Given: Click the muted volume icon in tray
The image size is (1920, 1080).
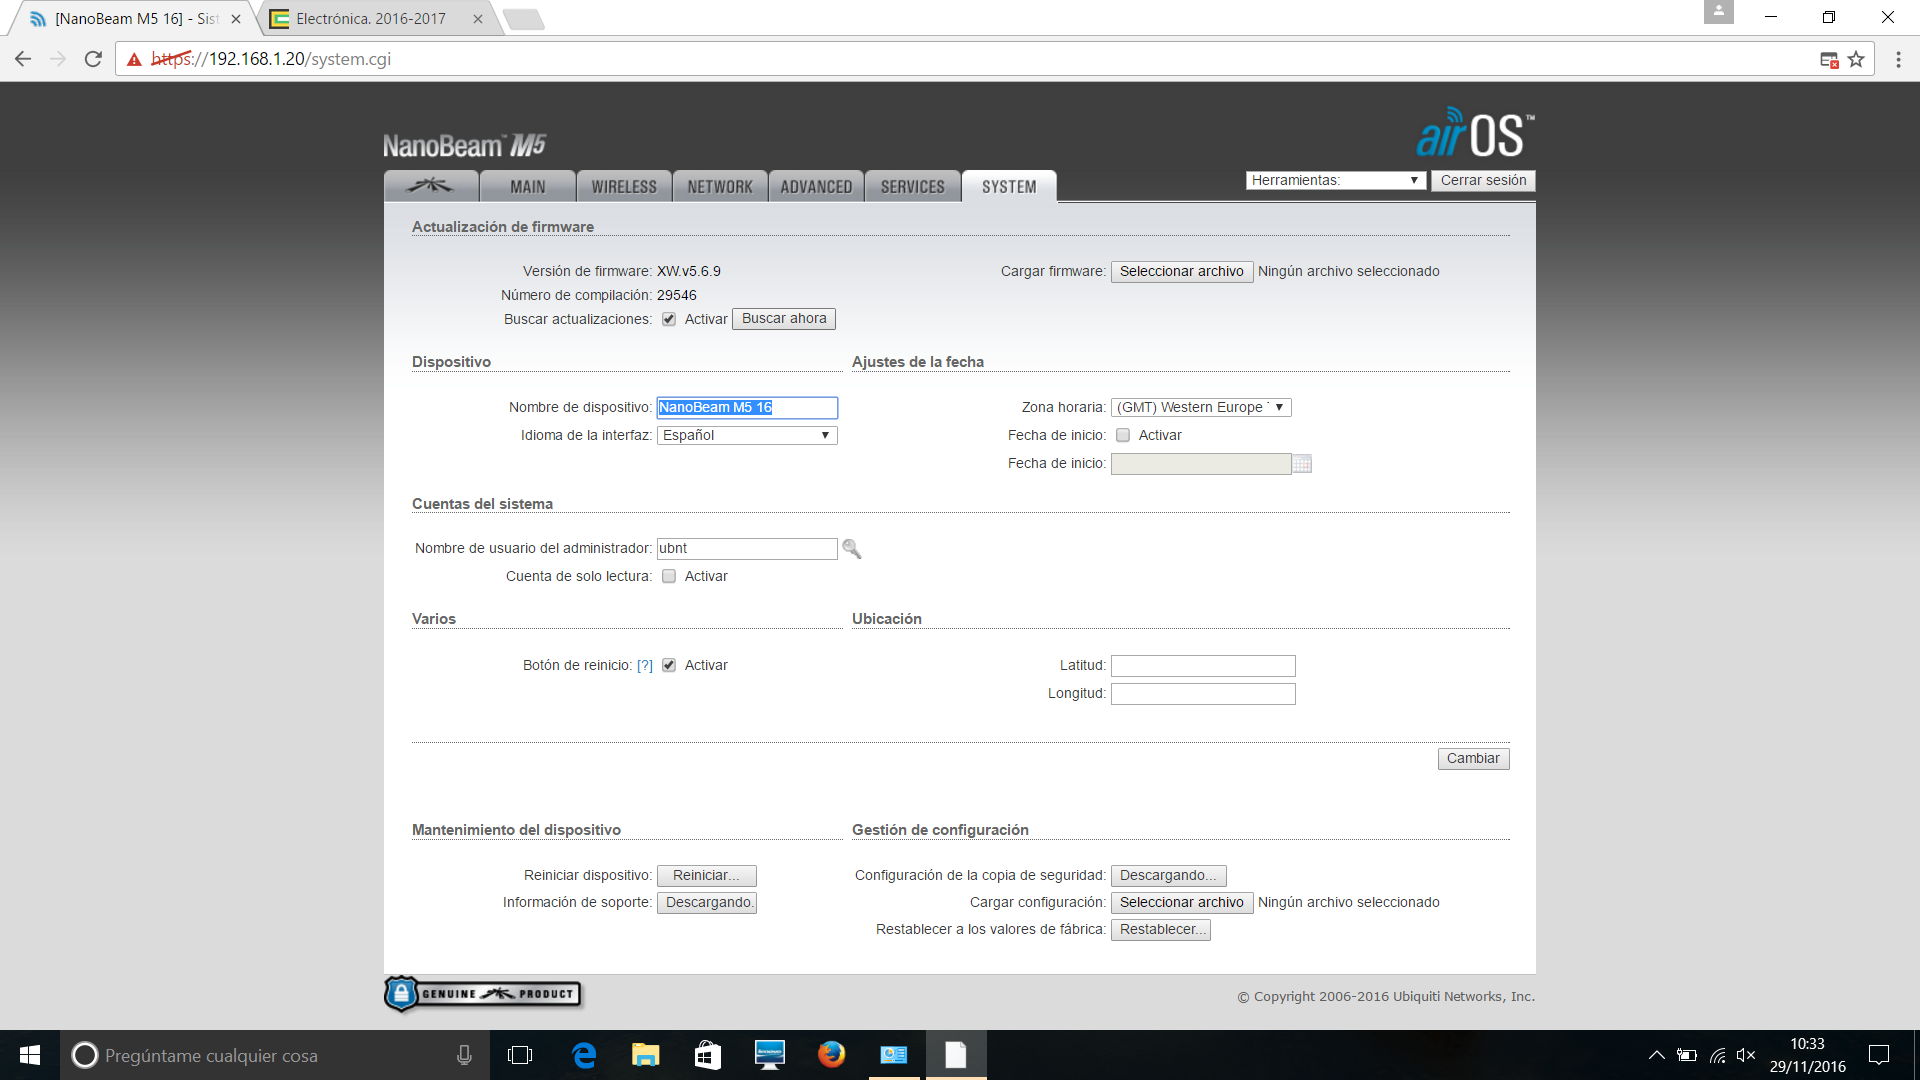Looking at the screenshot, I should [1746, 1055].
